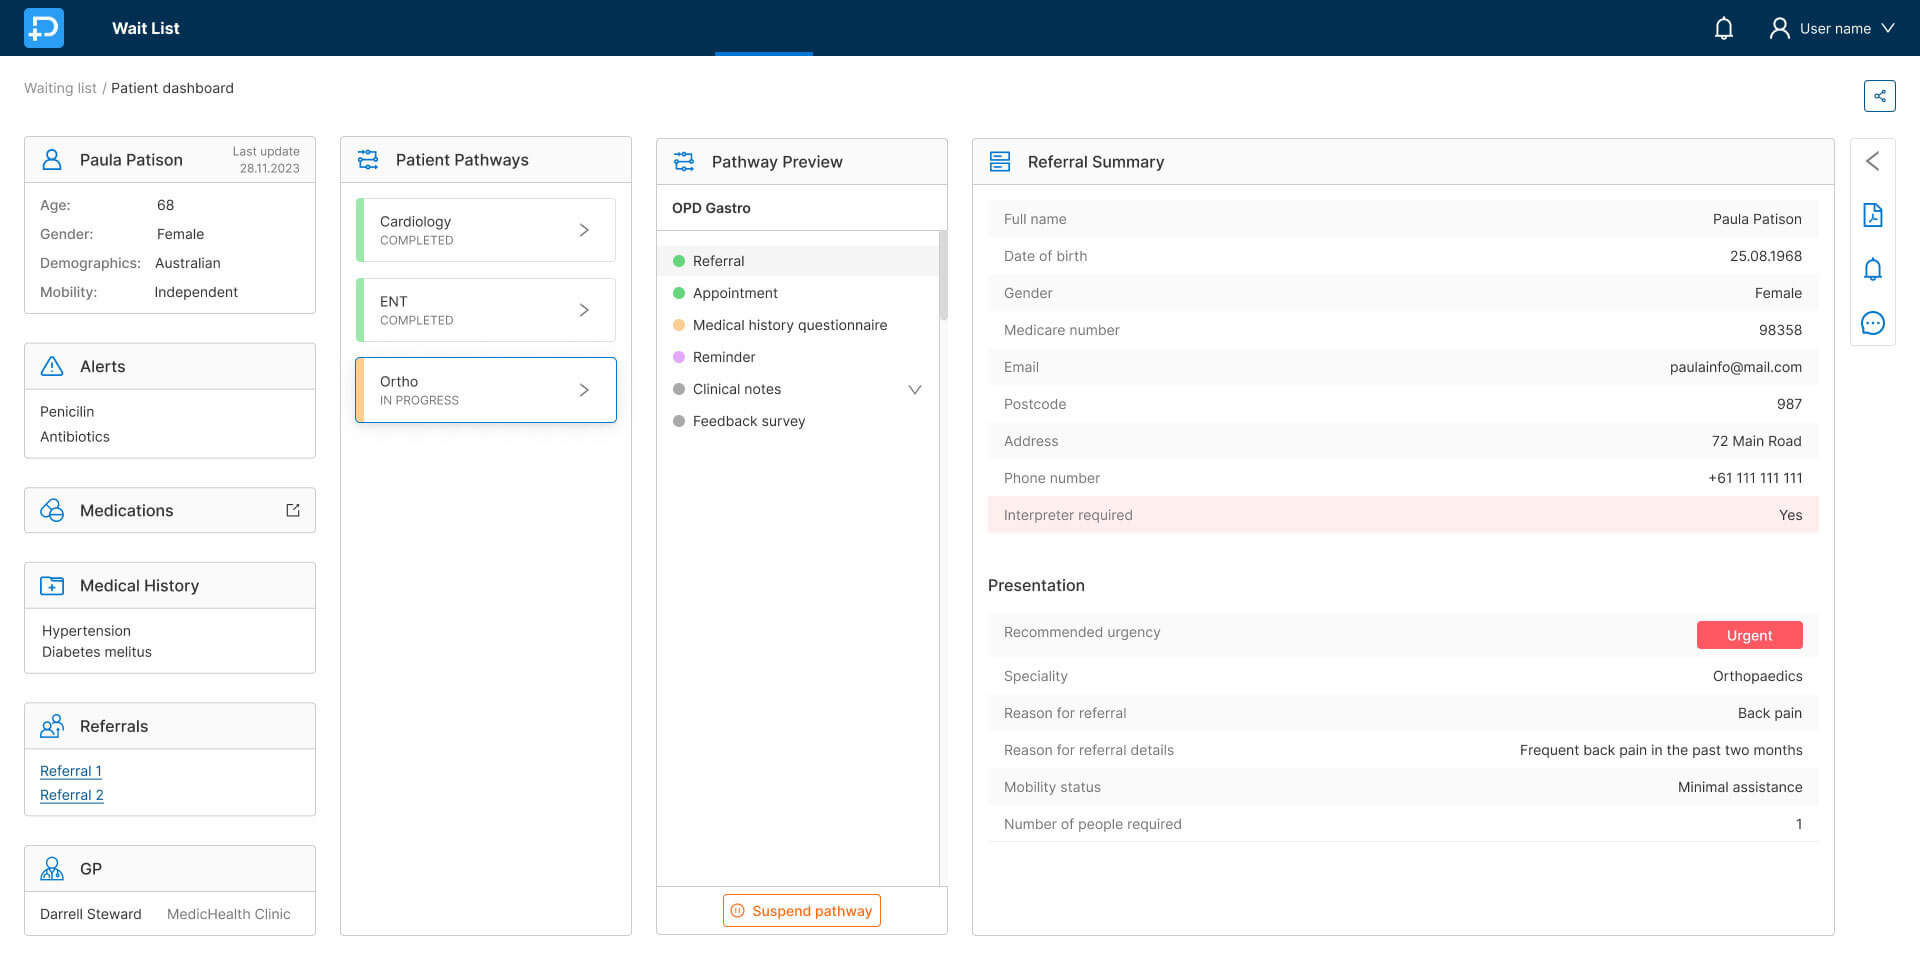Click the share icon button

pos(1879,96)
